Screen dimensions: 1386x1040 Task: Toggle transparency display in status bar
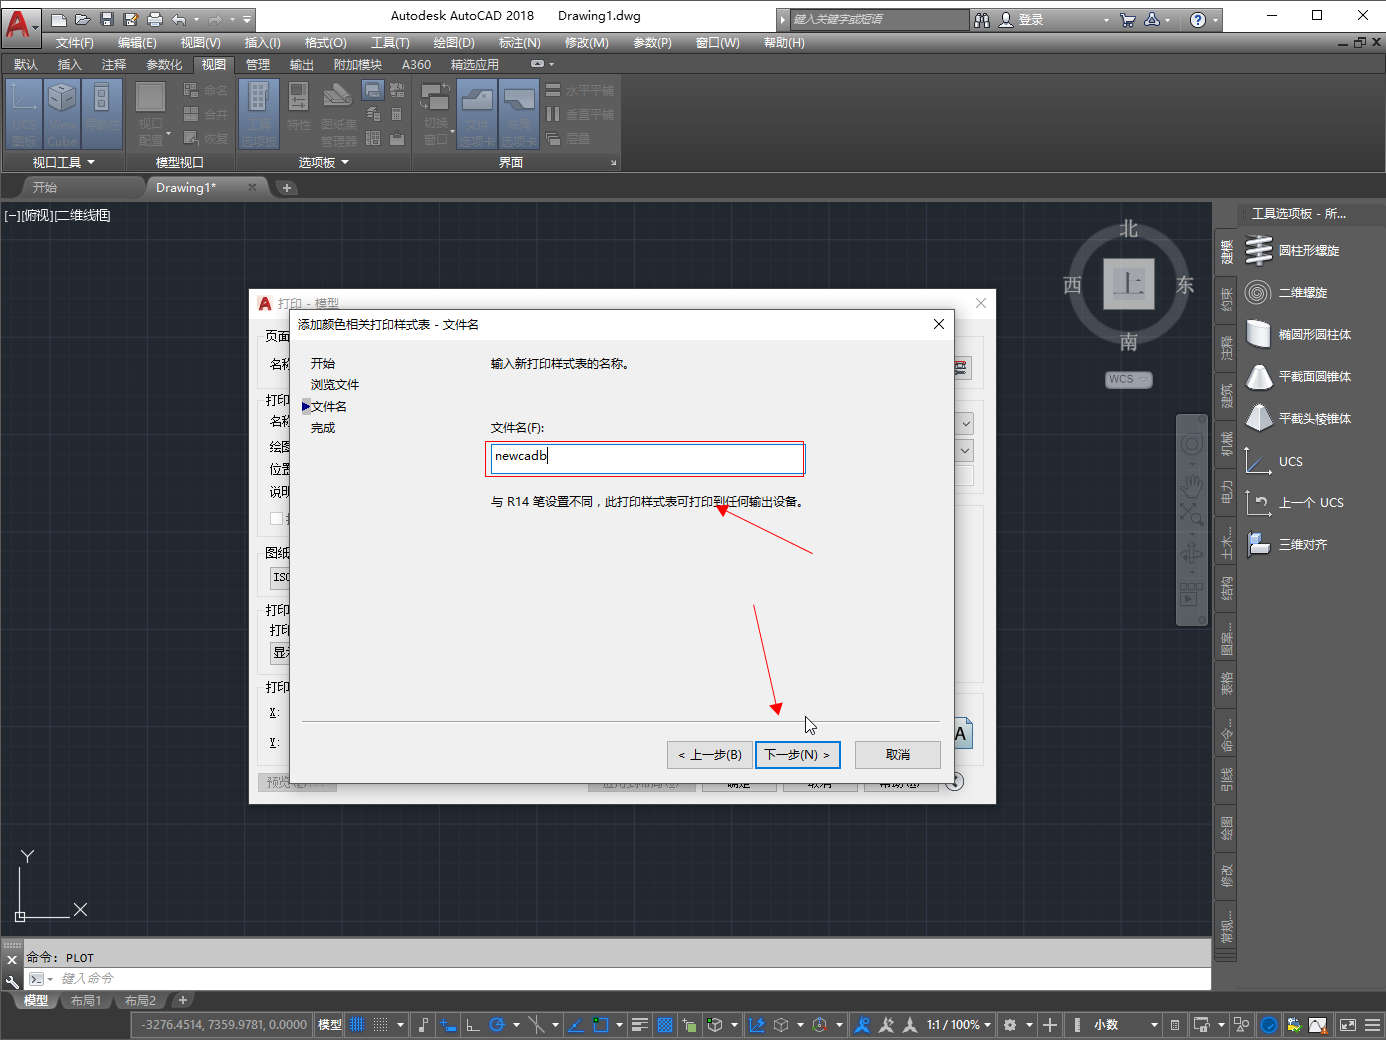[x=664, y=1025]
